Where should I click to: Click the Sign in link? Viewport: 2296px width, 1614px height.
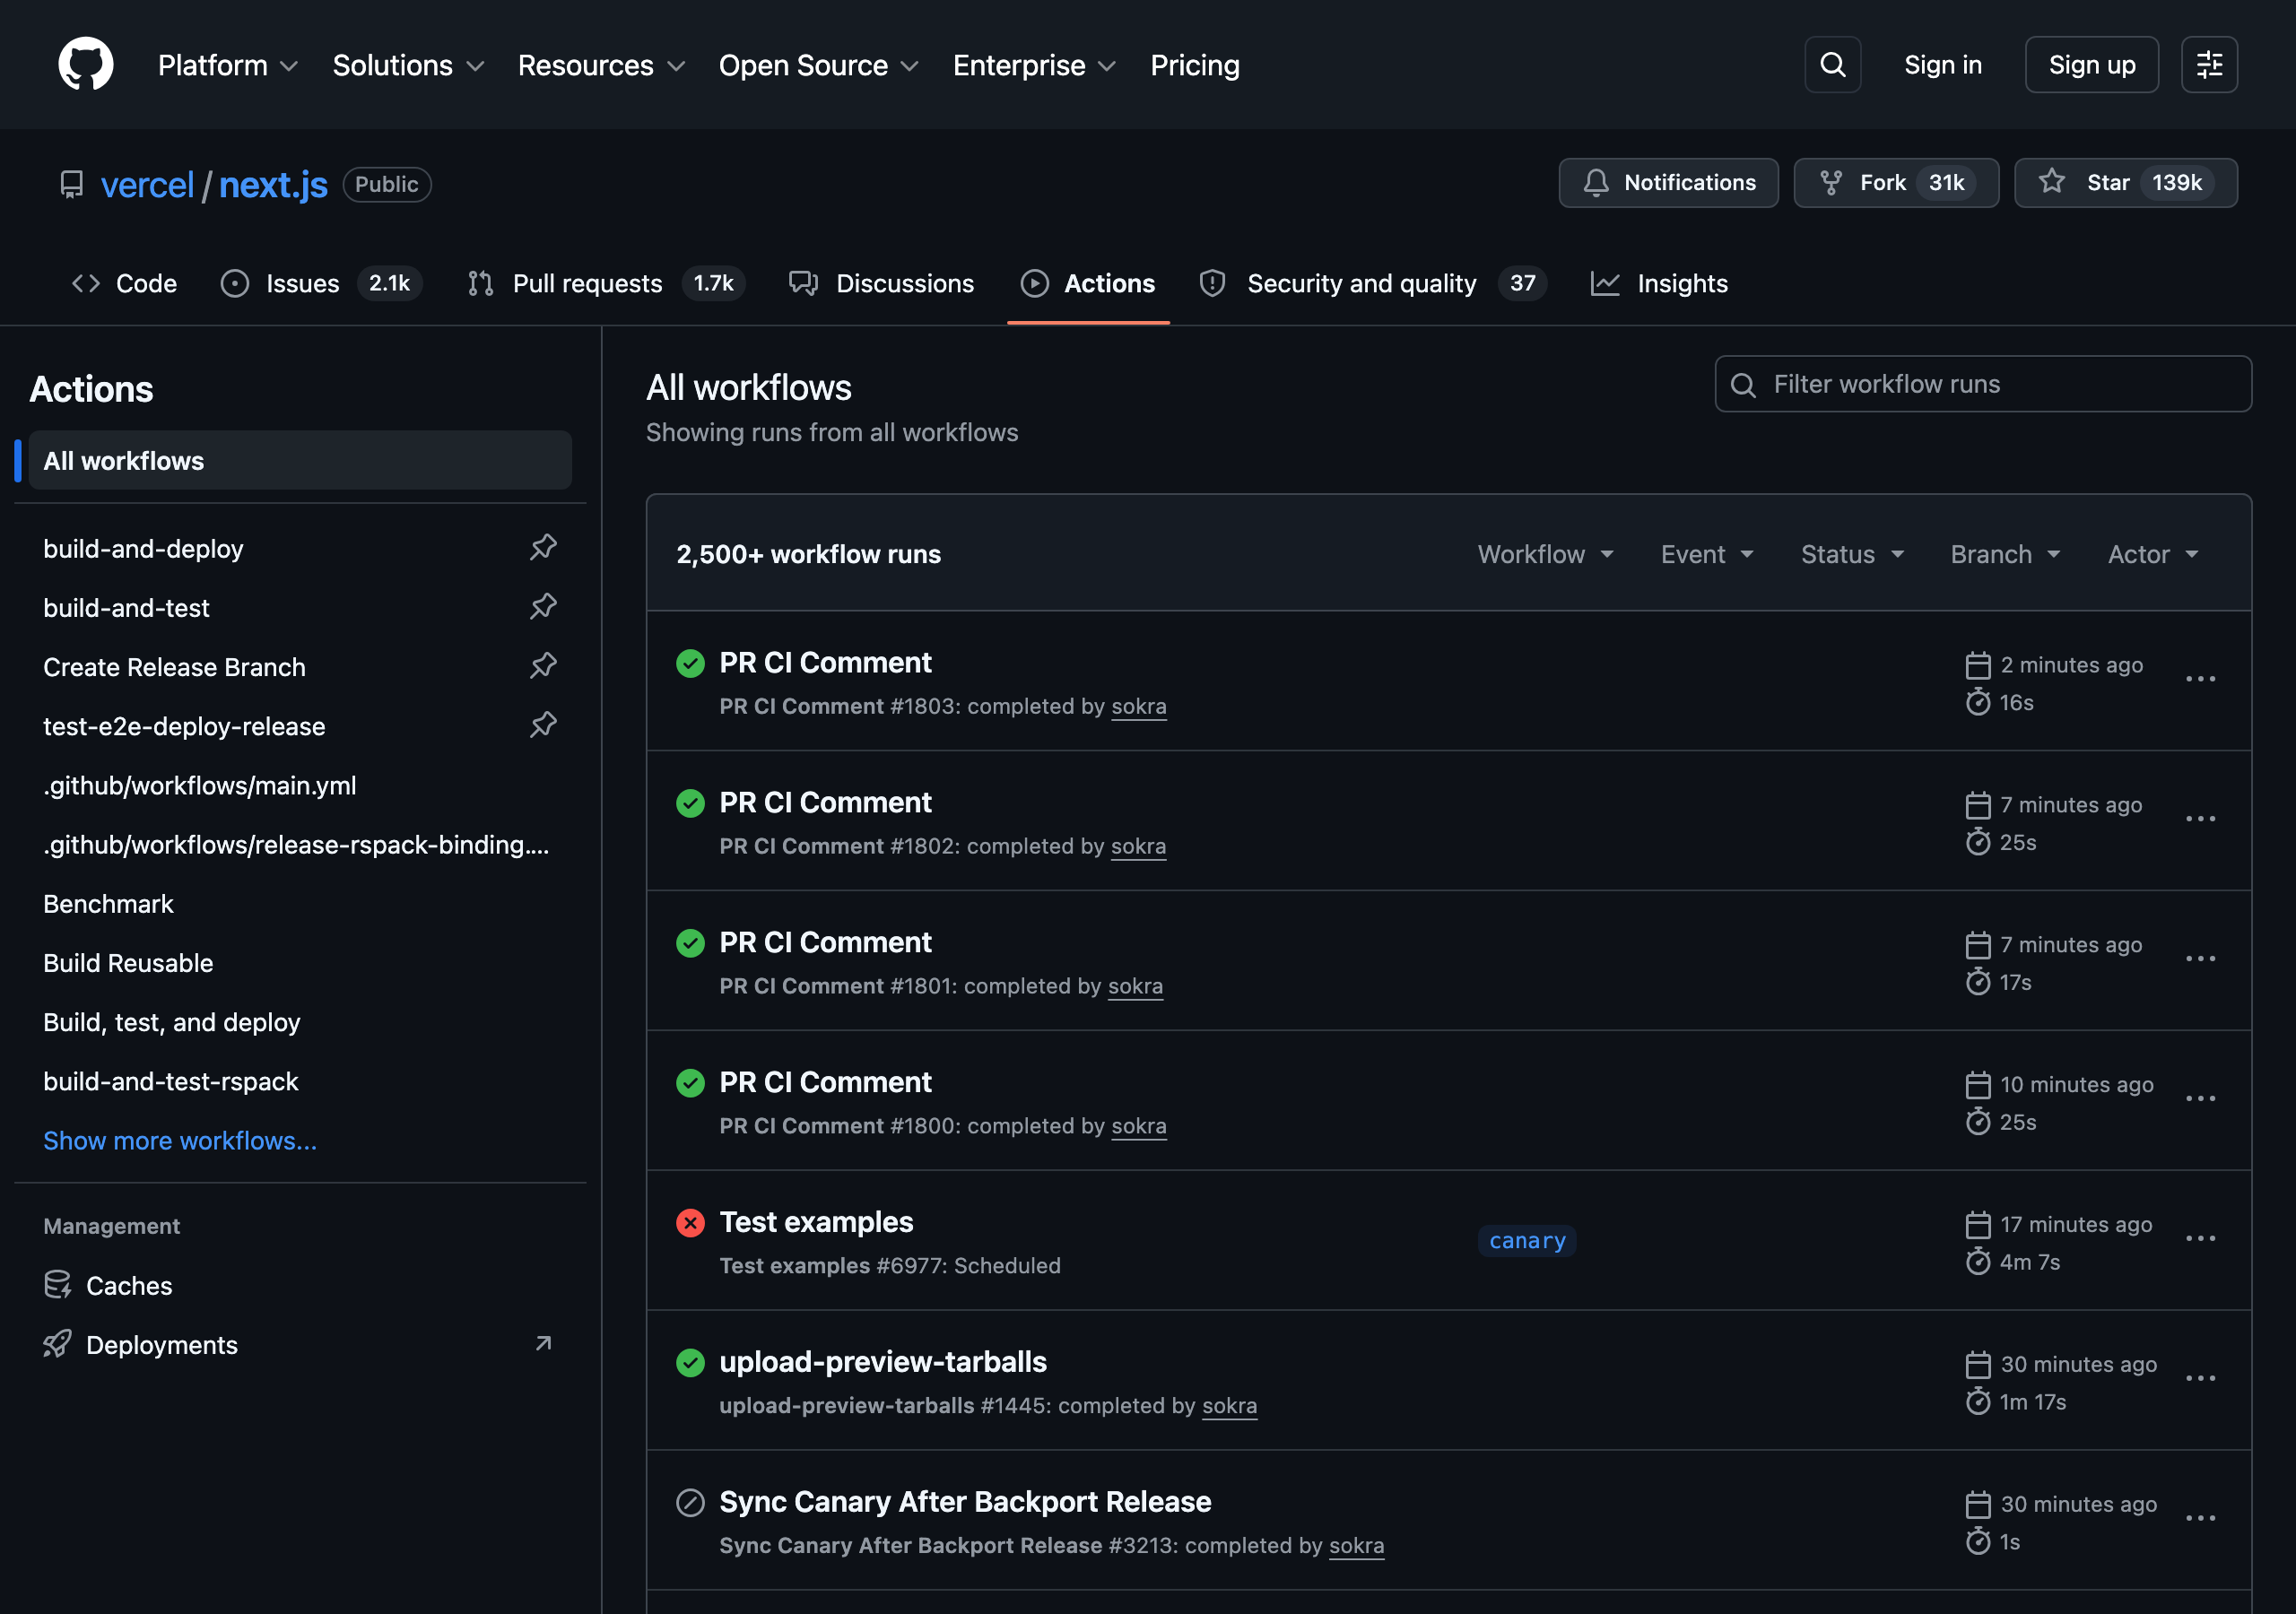pyautogui.click(x=1942, y=65)
